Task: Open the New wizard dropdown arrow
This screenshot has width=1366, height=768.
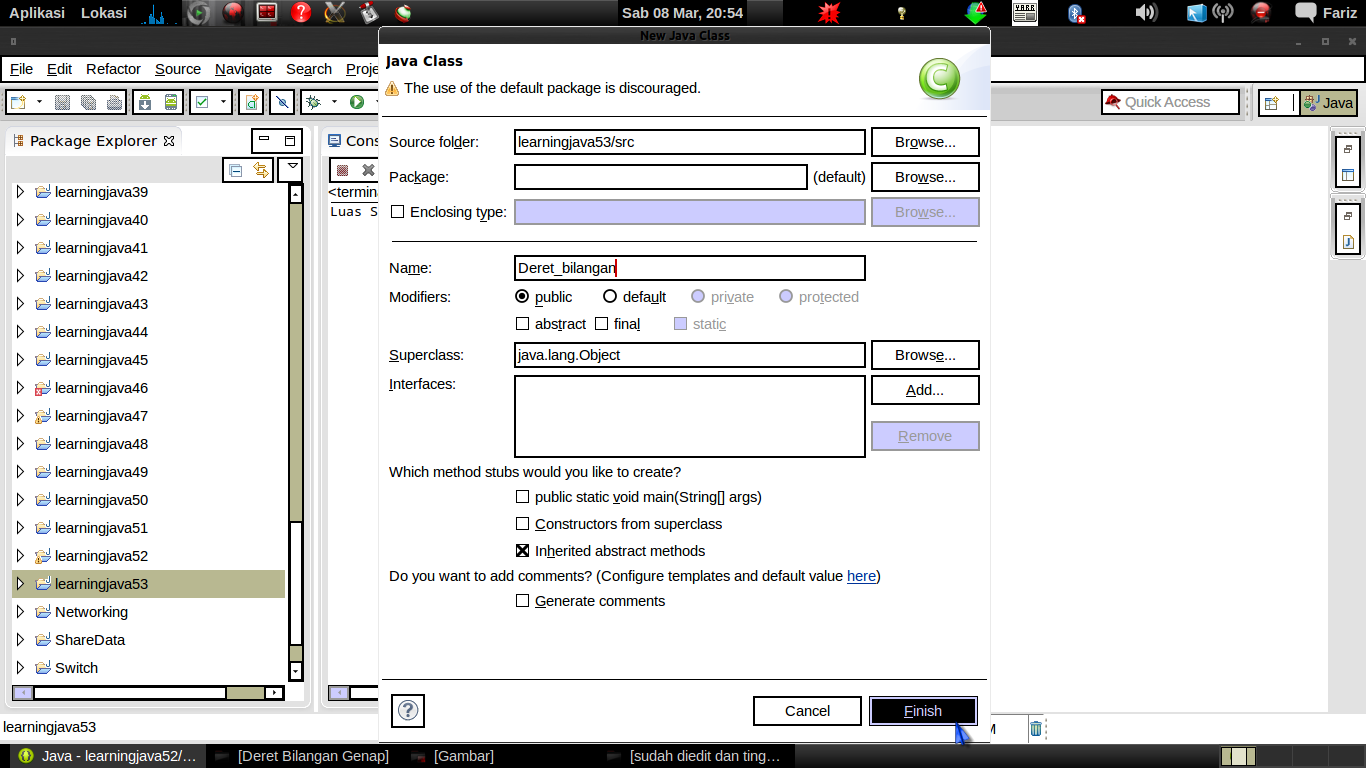Action: pos(39,102)
